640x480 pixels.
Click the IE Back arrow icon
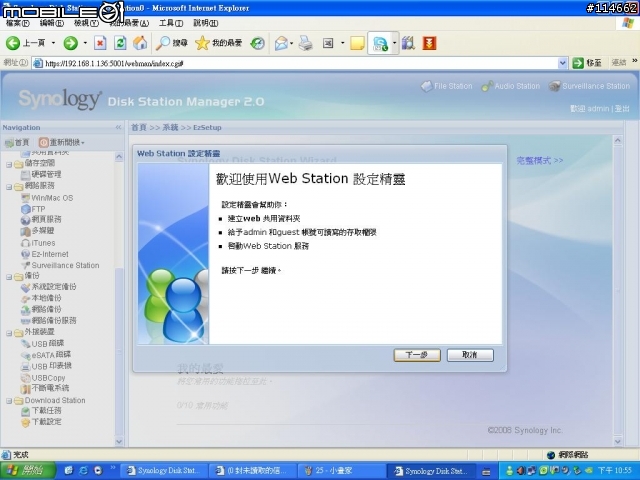coord(13,42)
